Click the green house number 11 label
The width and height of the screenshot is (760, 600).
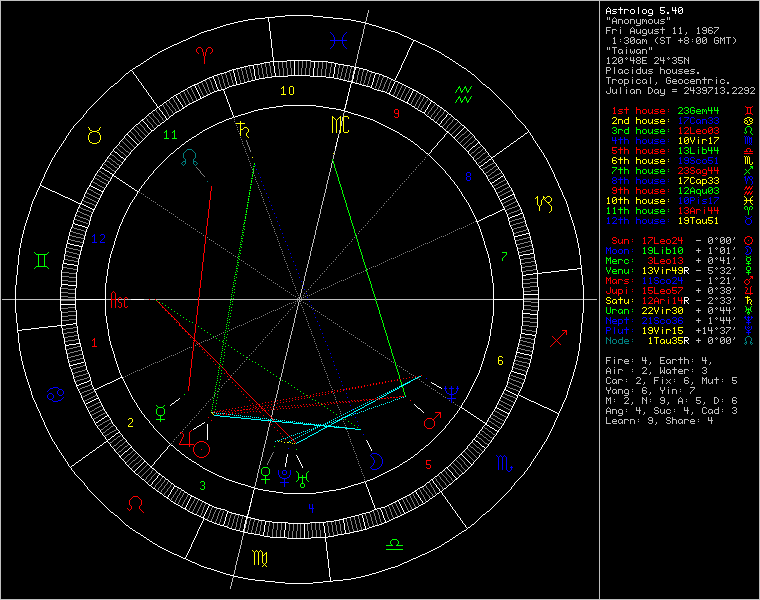(x=170, y=135)
